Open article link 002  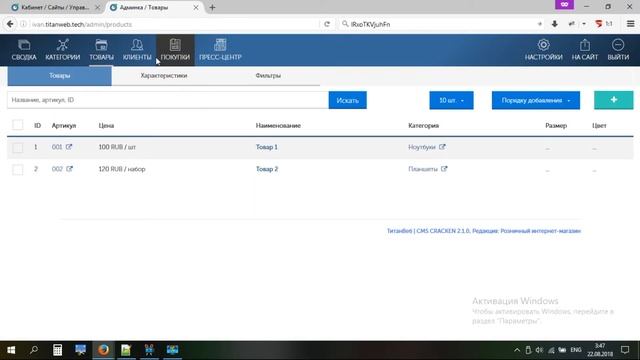[57, 169]
